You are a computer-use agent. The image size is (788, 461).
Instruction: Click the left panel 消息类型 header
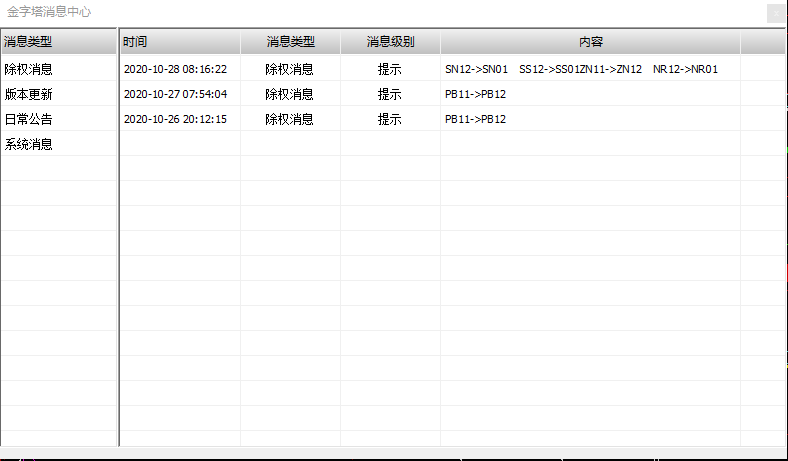[x=58, y=42]
